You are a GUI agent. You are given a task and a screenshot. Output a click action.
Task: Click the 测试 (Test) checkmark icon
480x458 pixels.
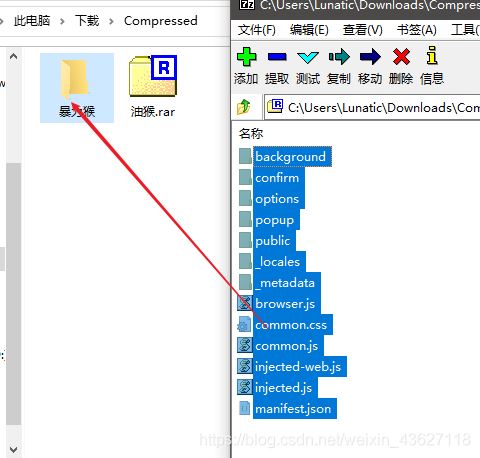pos(308,58)
